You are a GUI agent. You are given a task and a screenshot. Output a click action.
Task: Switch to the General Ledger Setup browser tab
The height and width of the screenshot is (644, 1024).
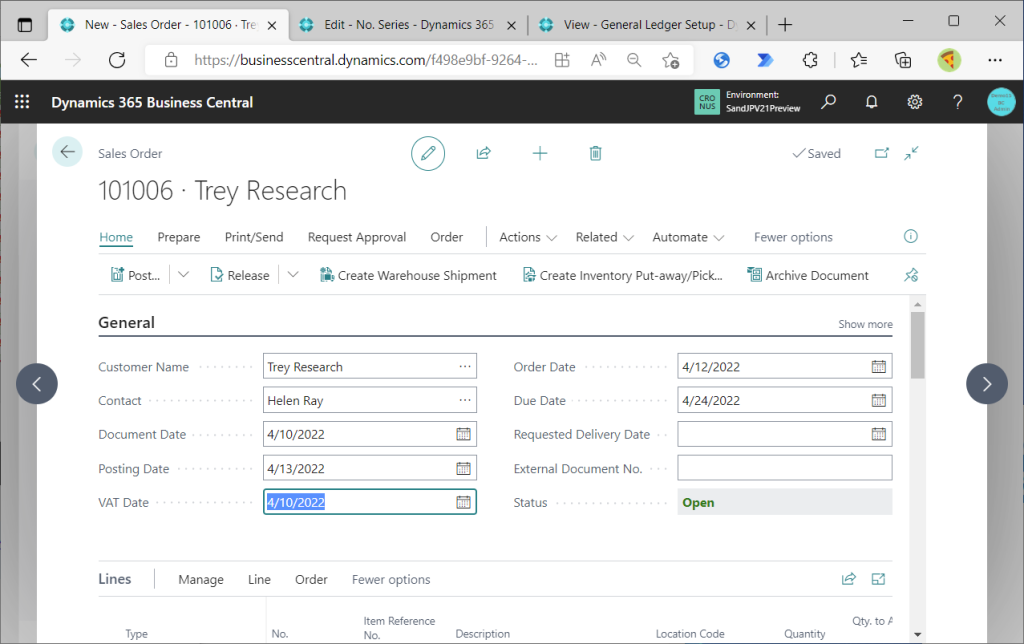(x=648, y=25)
